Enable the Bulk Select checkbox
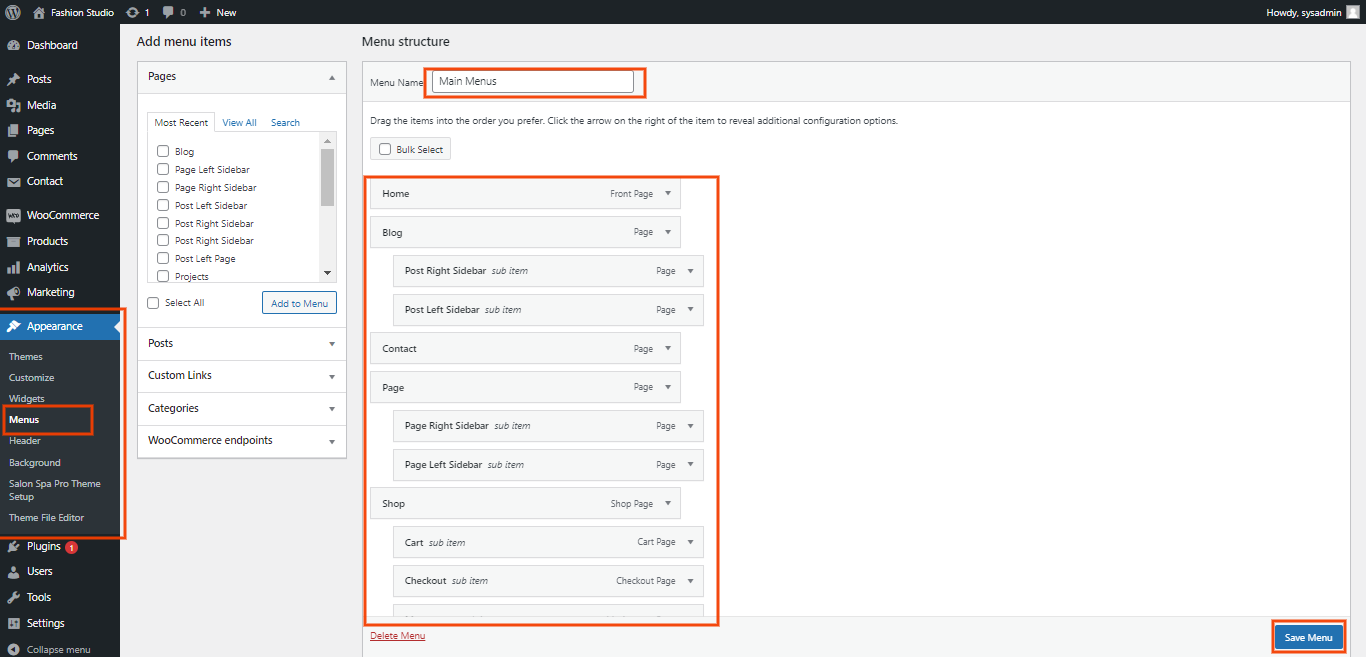The height and width of the screenshot is (657, 1366). click(385, 149)
